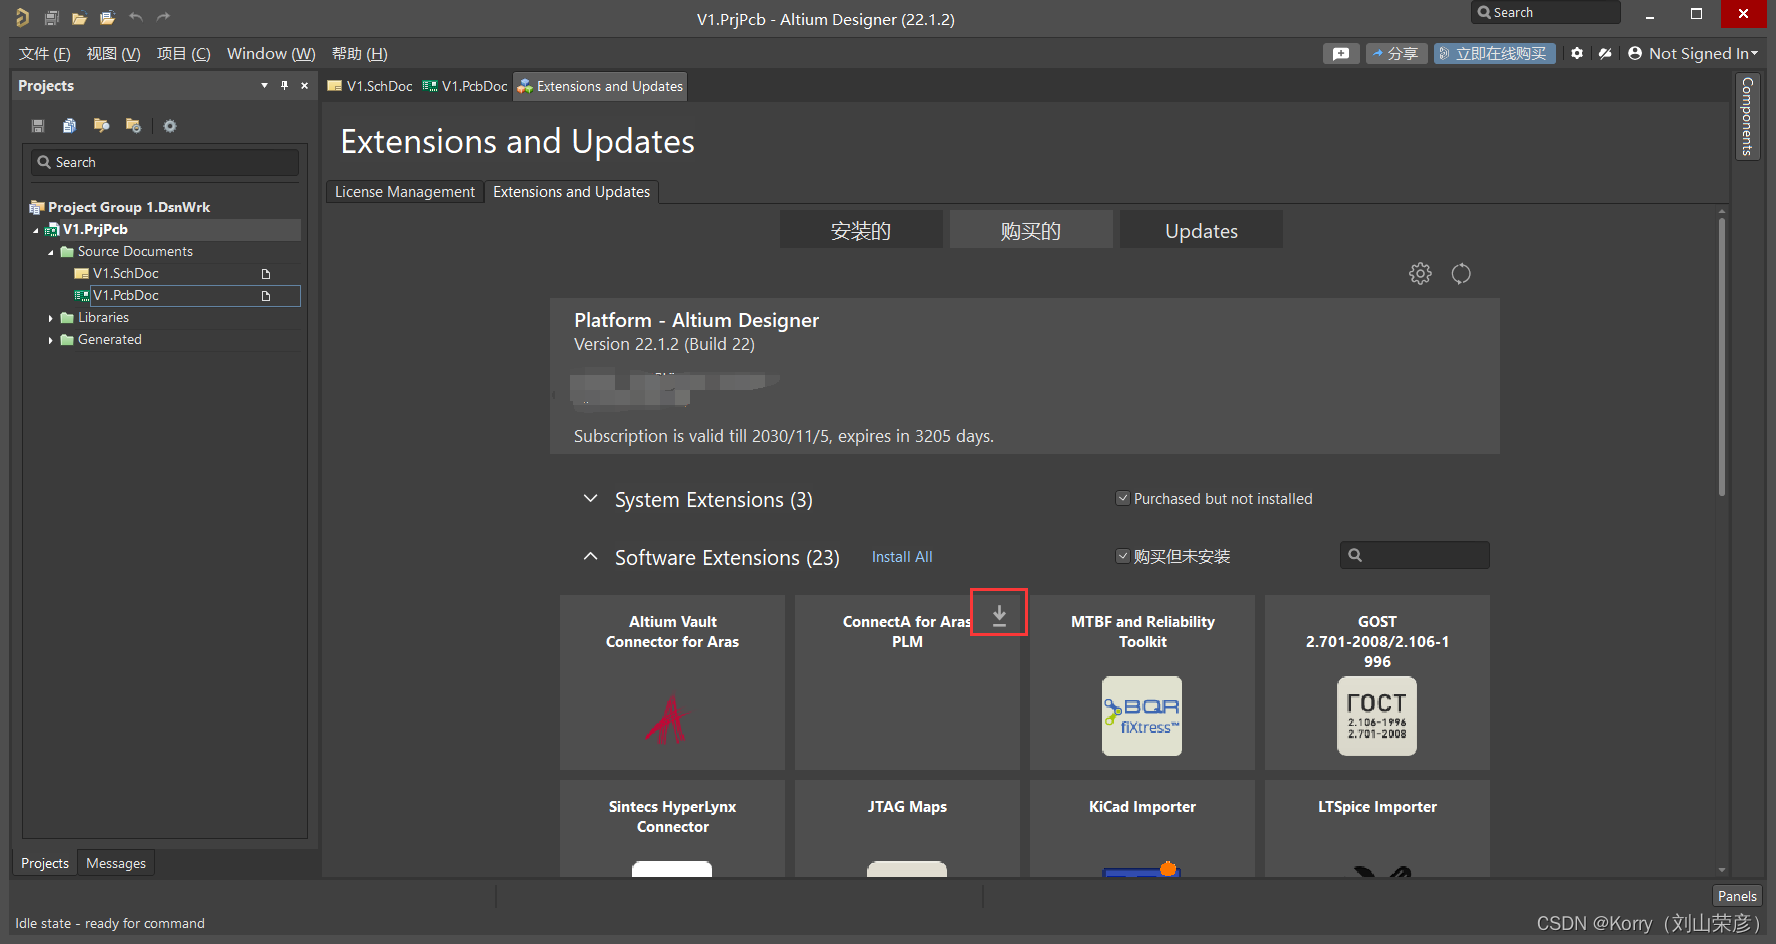Image resolution: width=1776 pixels, height=944 pixels.
Task: Select the Extensions and Updates document tab
Action: tap(600, 86)
